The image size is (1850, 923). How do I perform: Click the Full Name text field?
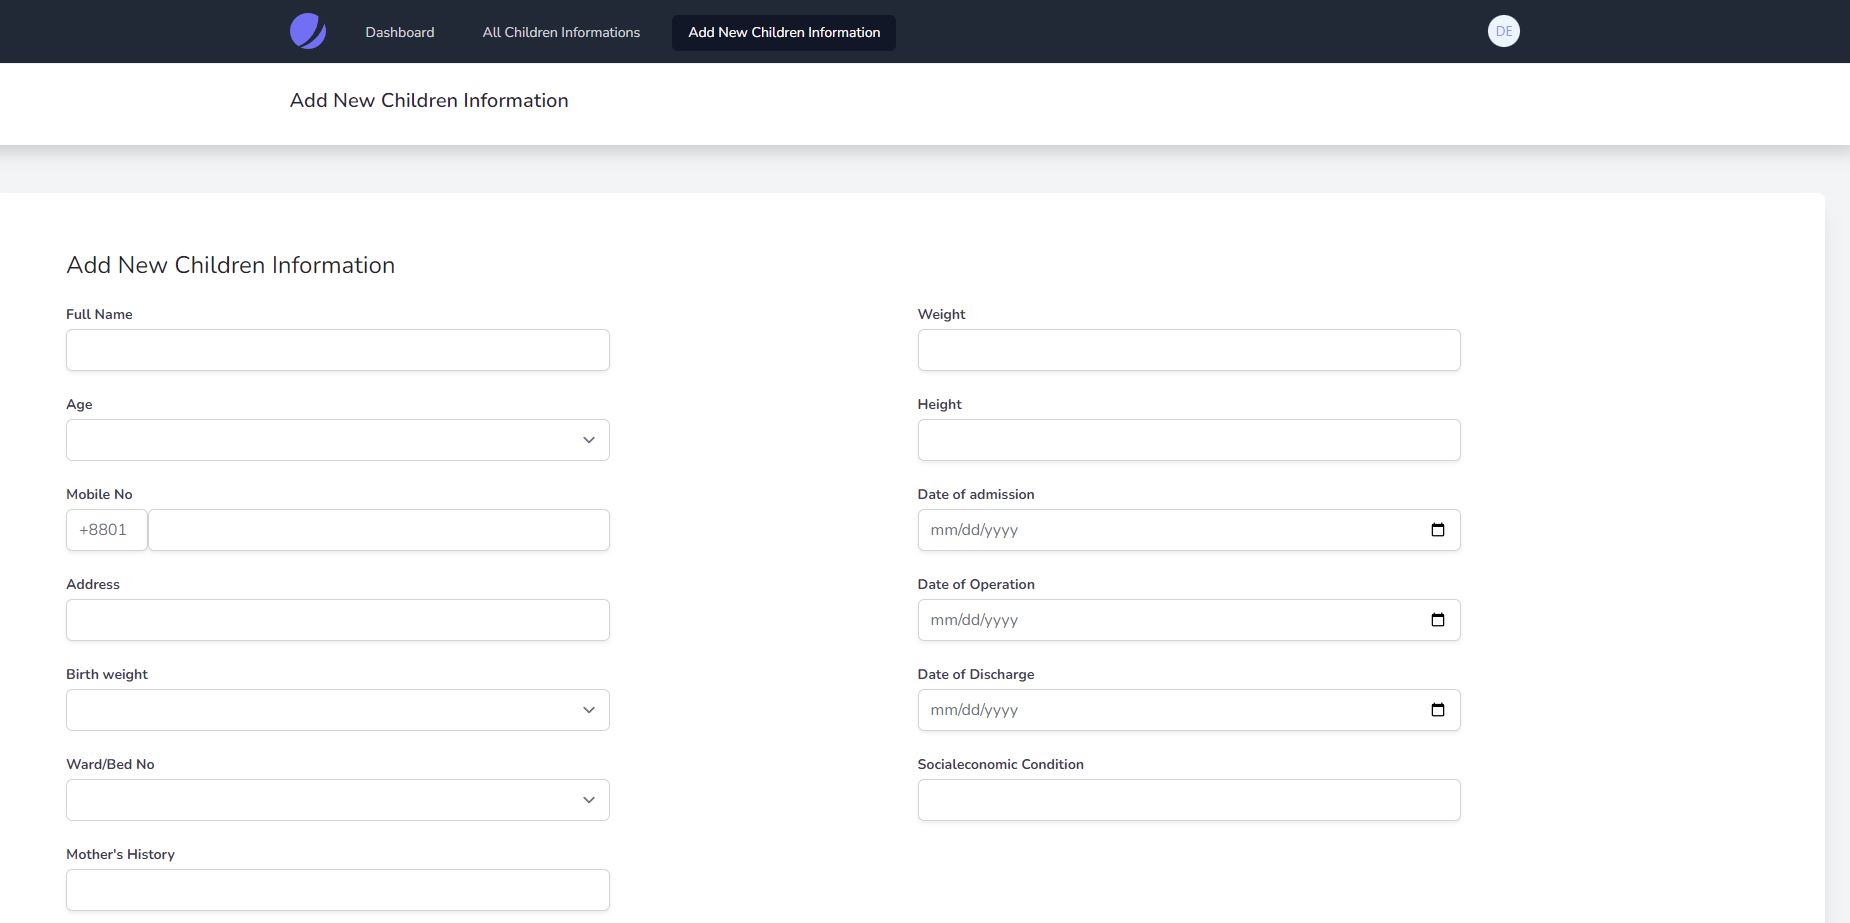(x=338, y=350)
